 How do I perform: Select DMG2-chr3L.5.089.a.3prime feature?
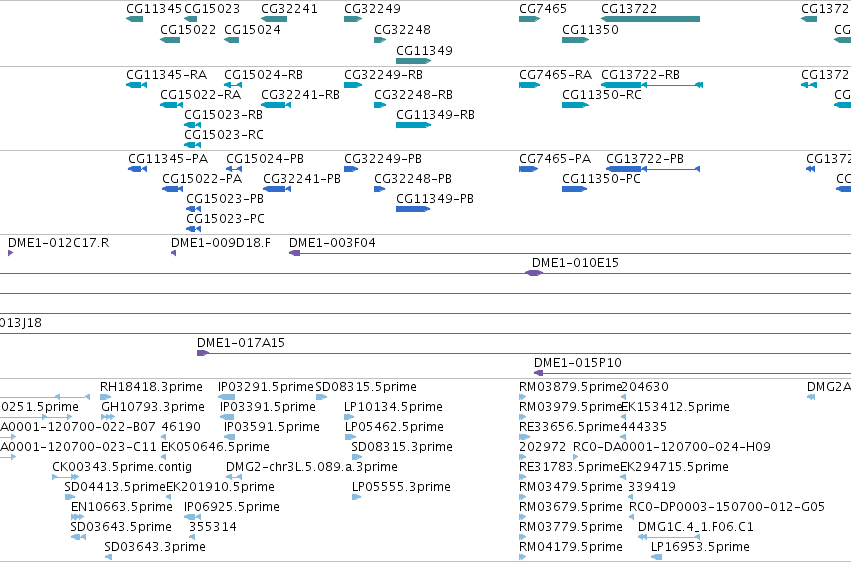312,468
